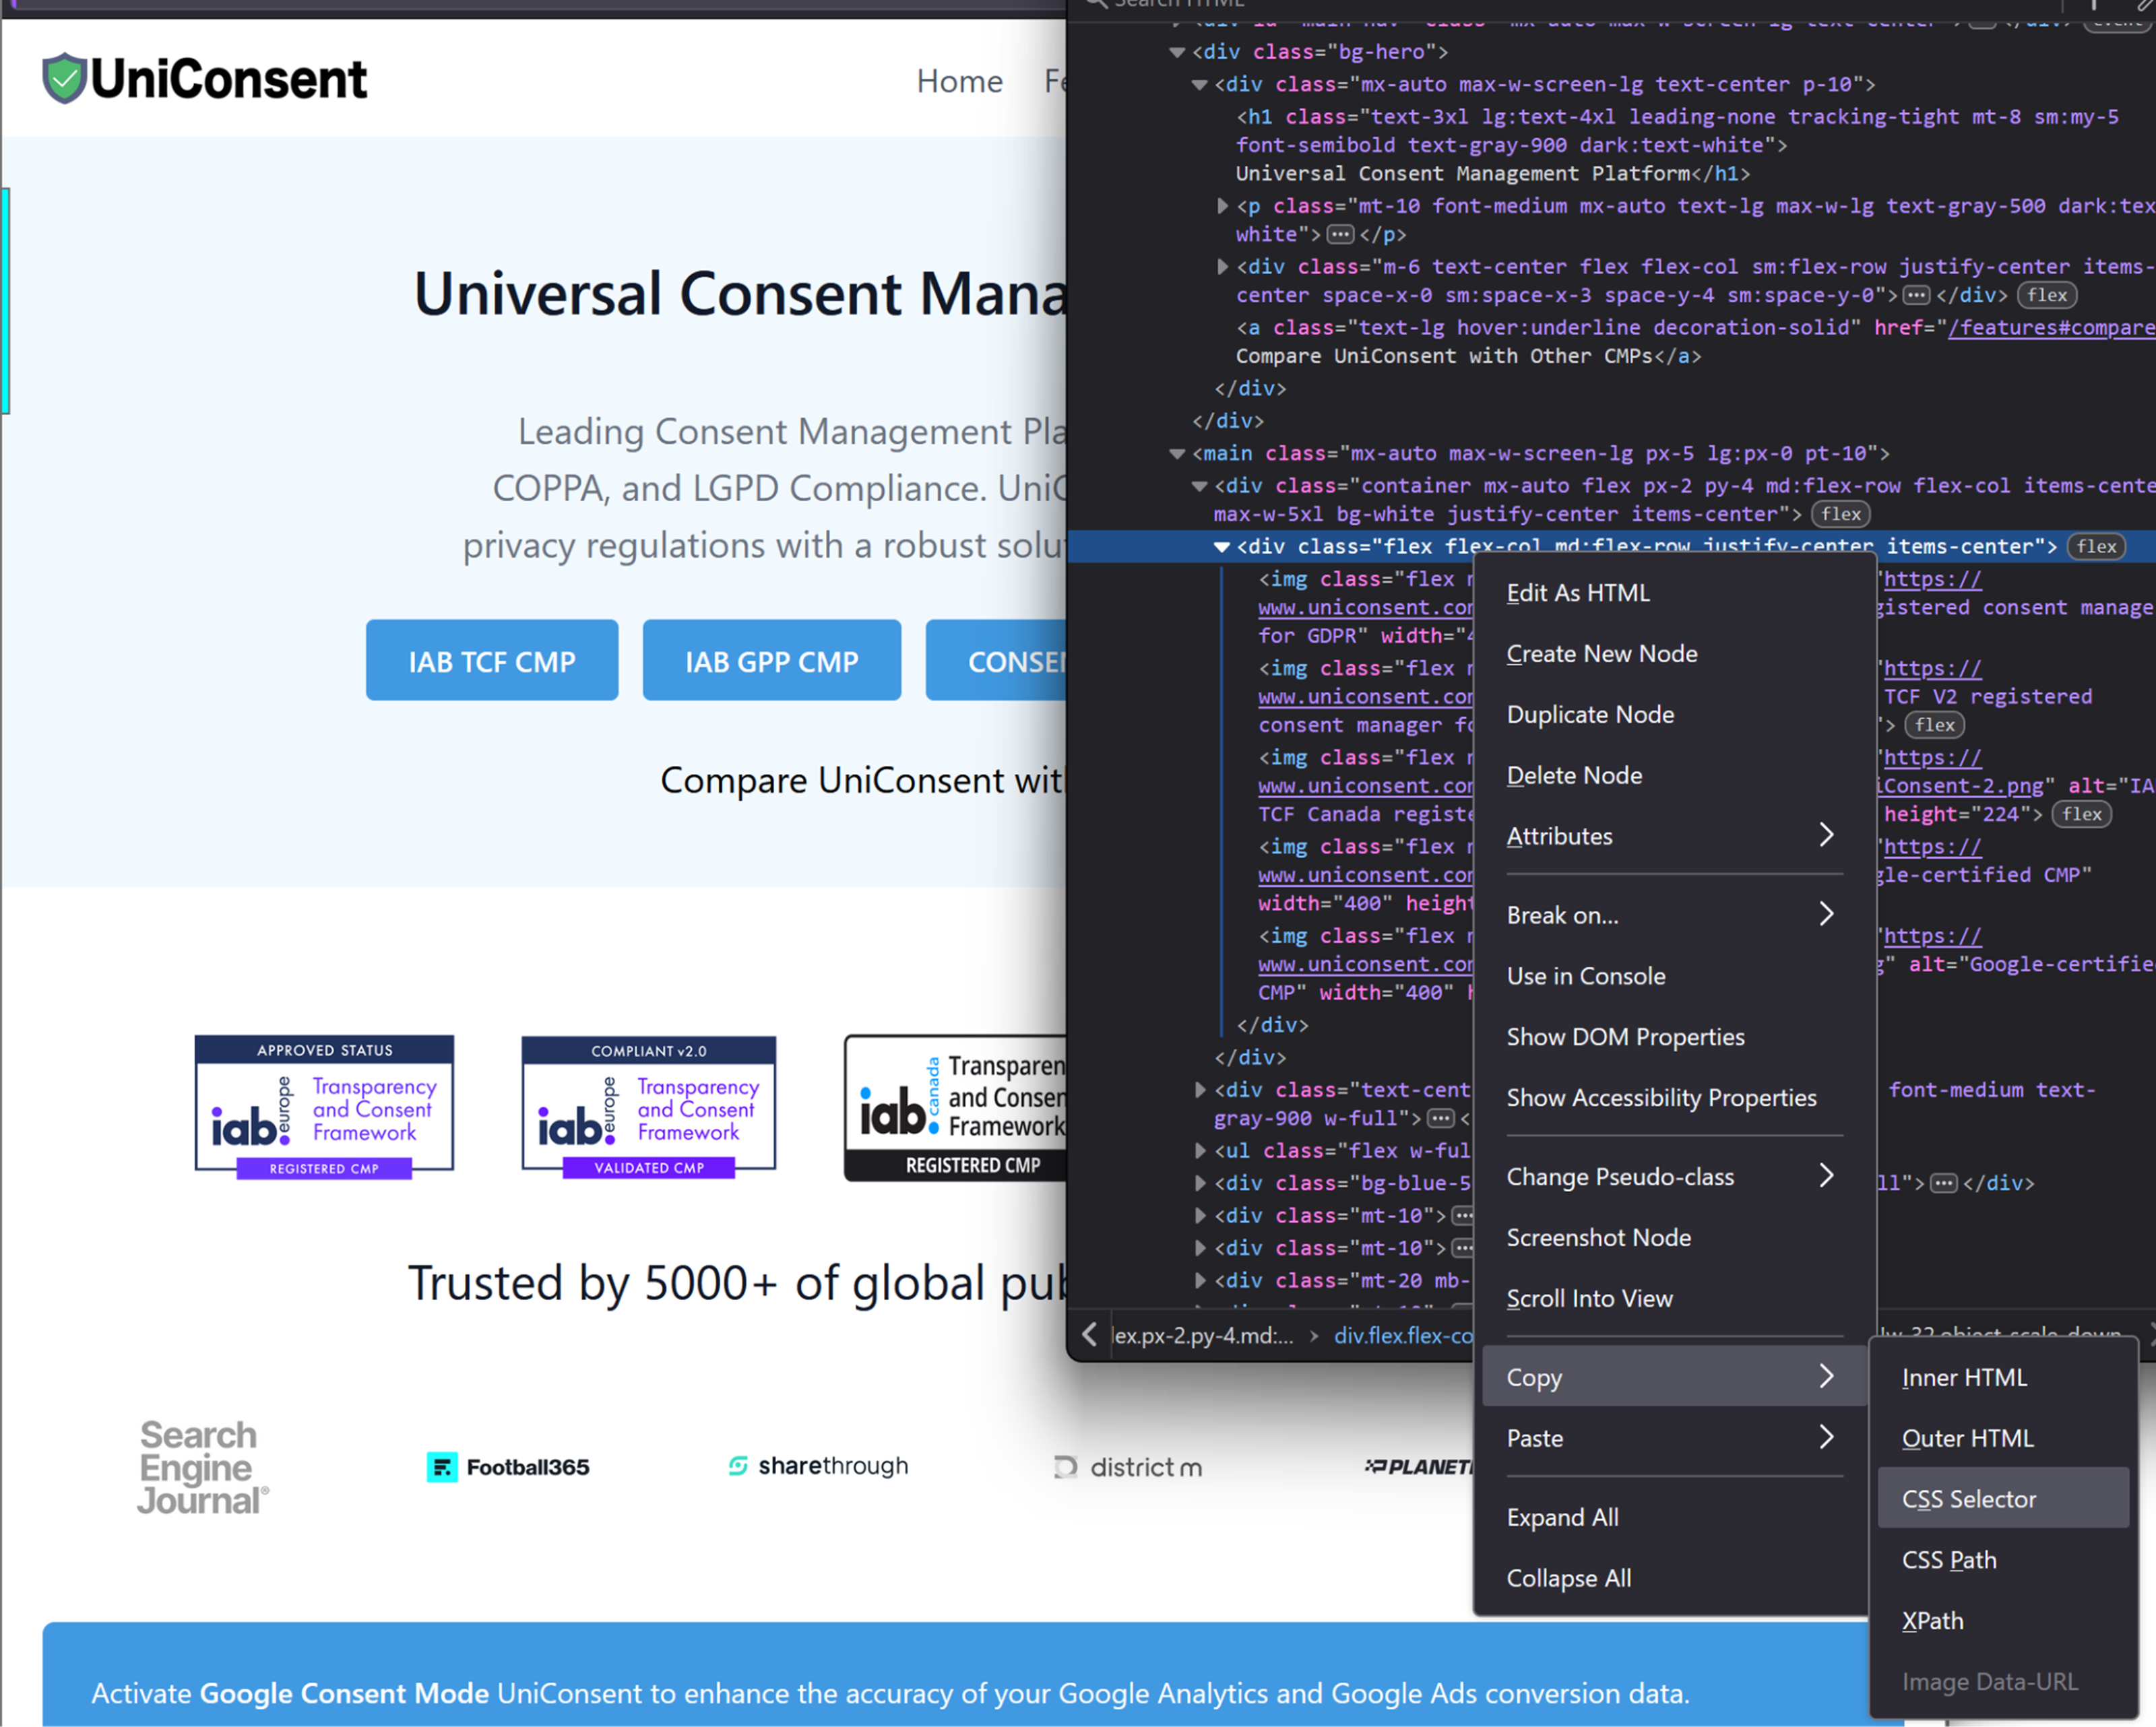Screen dimensions: 2156x1727
Task: Click the UniConsent shield logo
Action: click(65, 78)
